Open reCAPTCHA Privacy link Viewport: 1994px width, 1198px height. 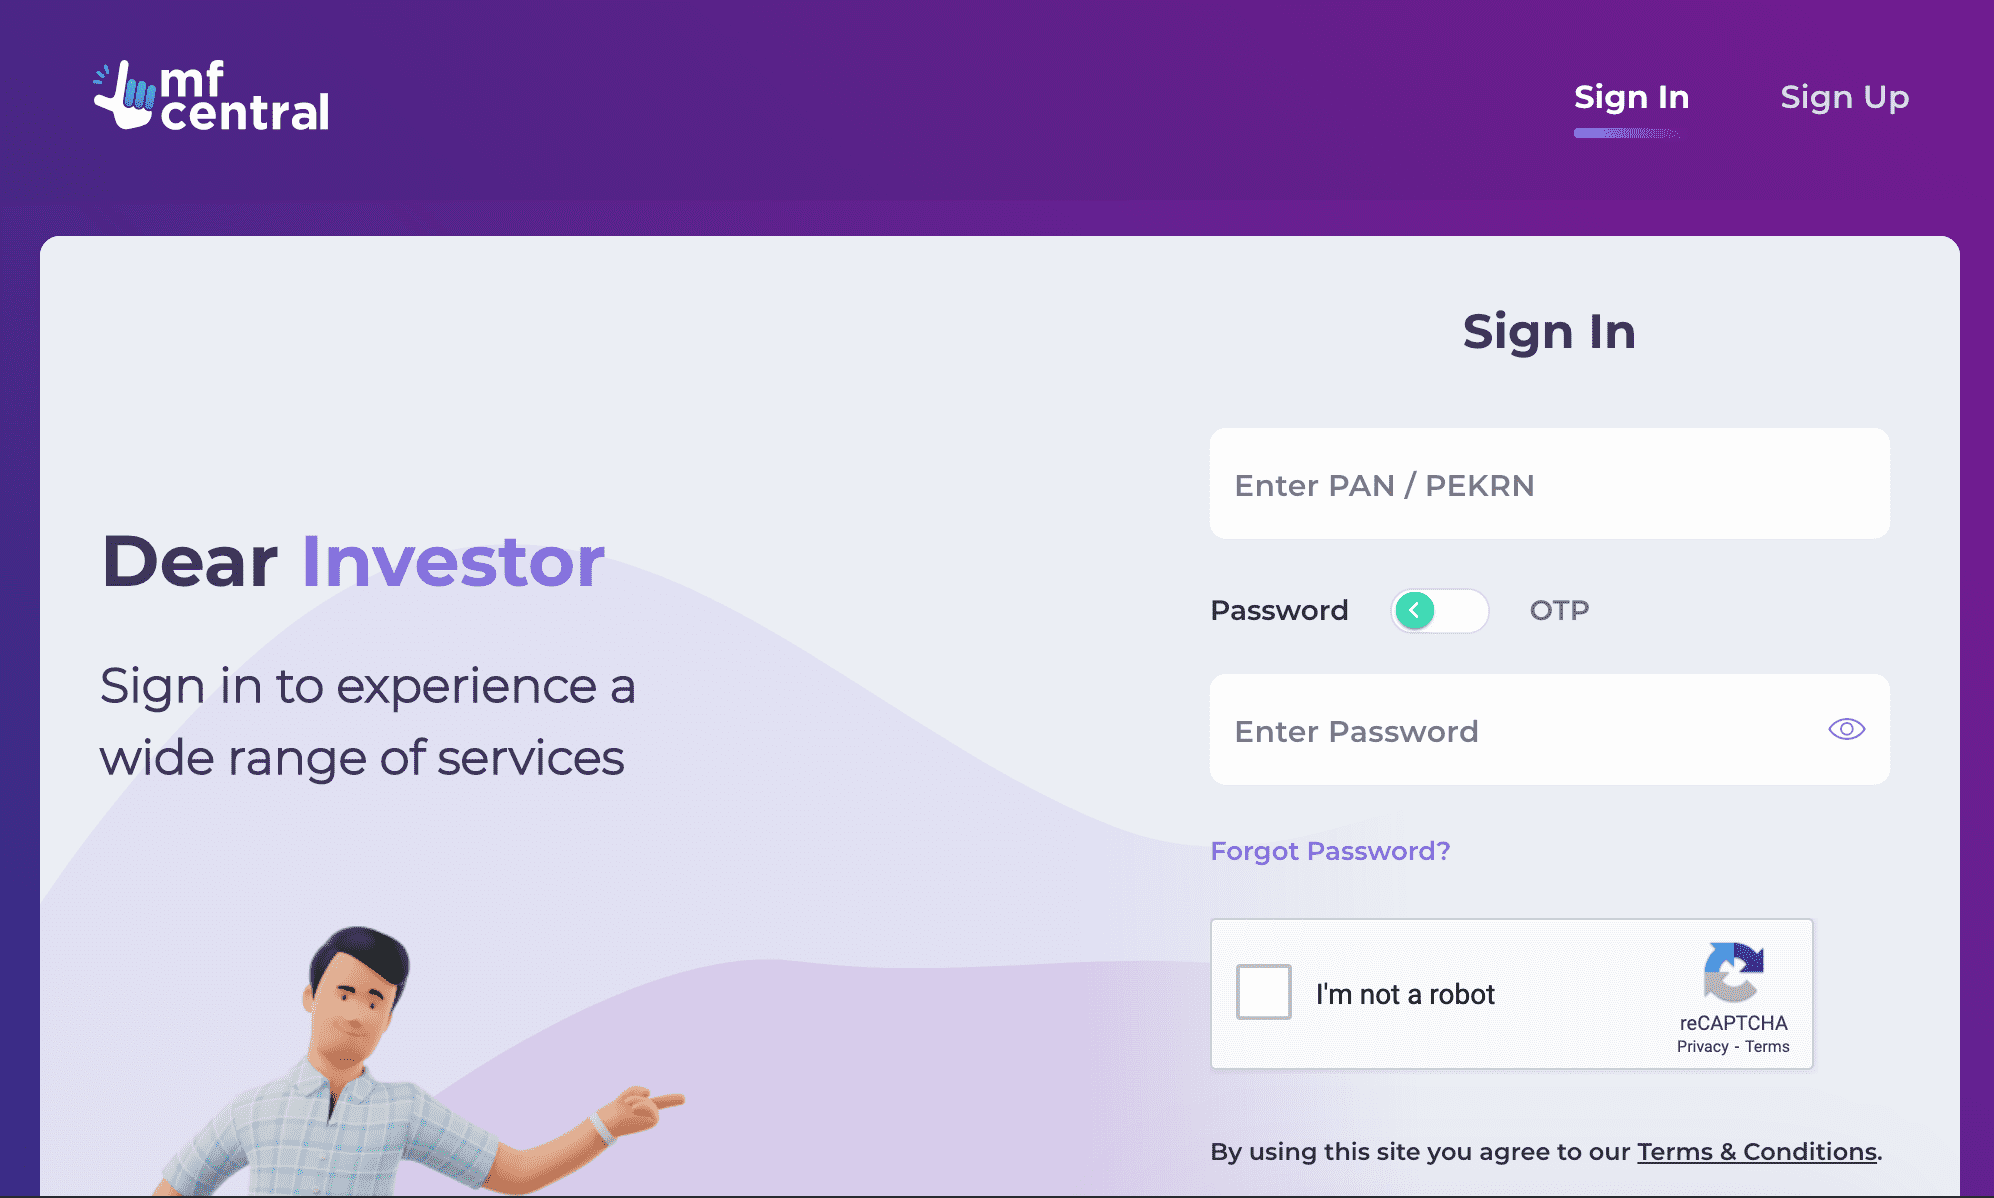[x=1702, y=1047]
